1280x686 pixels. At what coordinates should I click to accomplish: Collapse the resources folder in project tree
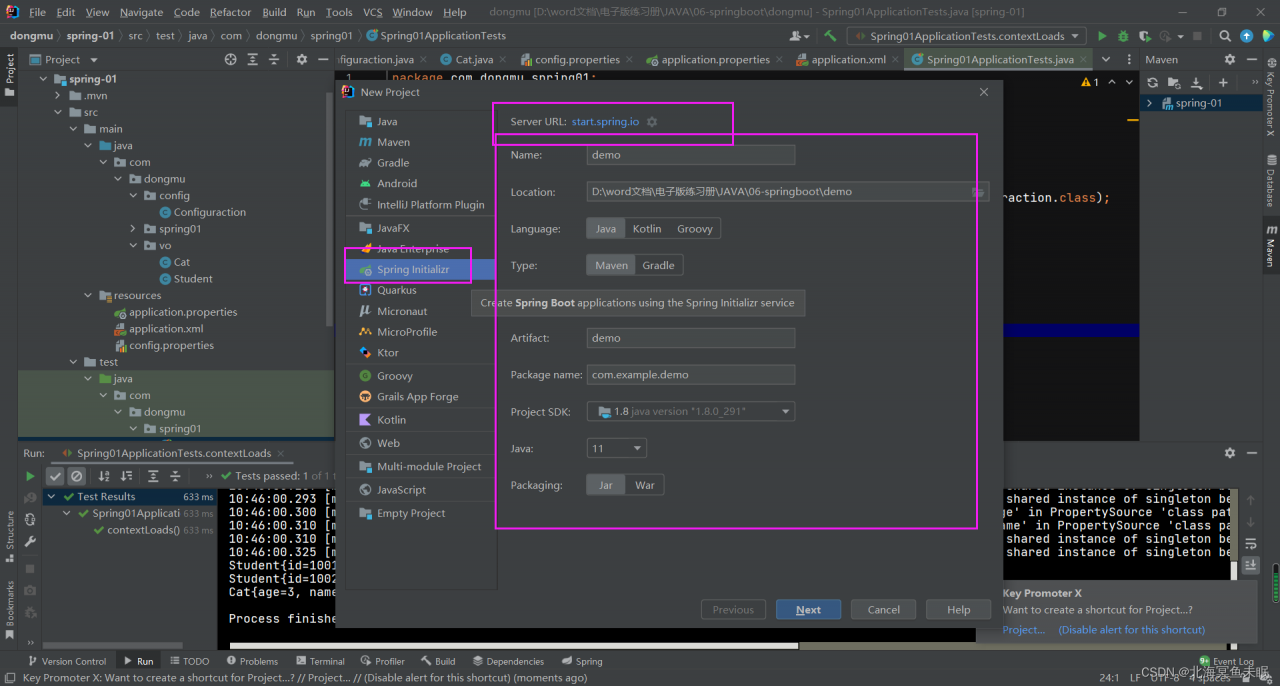(x=89, y=296)
